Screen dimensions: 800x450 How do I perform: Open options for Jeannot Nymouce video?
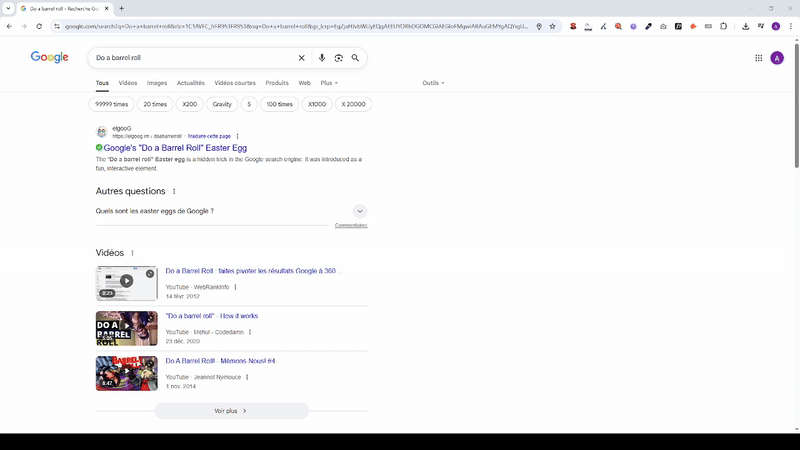click(x=247, y=377)
